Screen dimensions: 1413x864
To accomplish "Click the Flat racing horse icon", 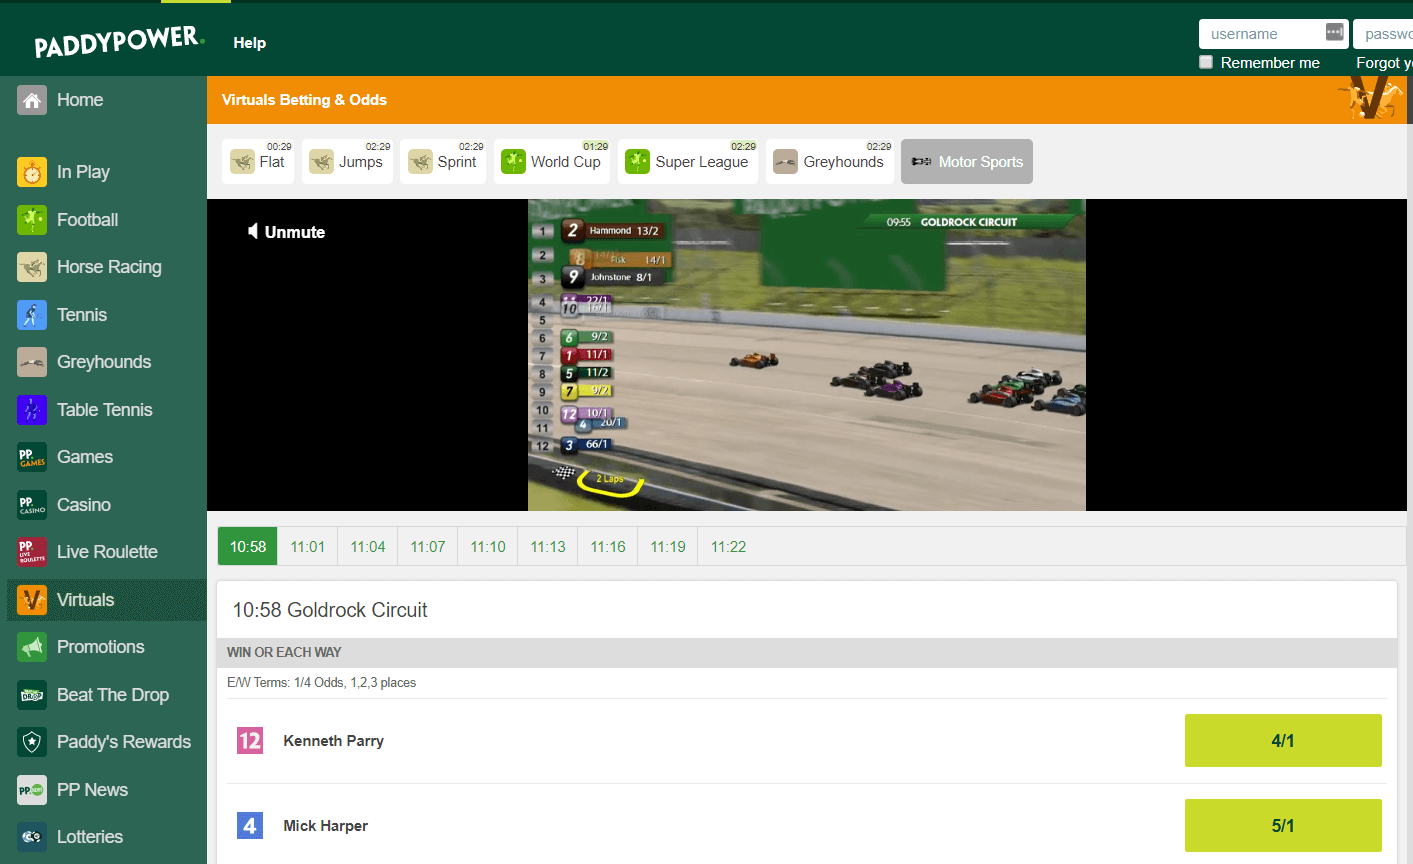I will pyautogui.click(x=243, y=162).
